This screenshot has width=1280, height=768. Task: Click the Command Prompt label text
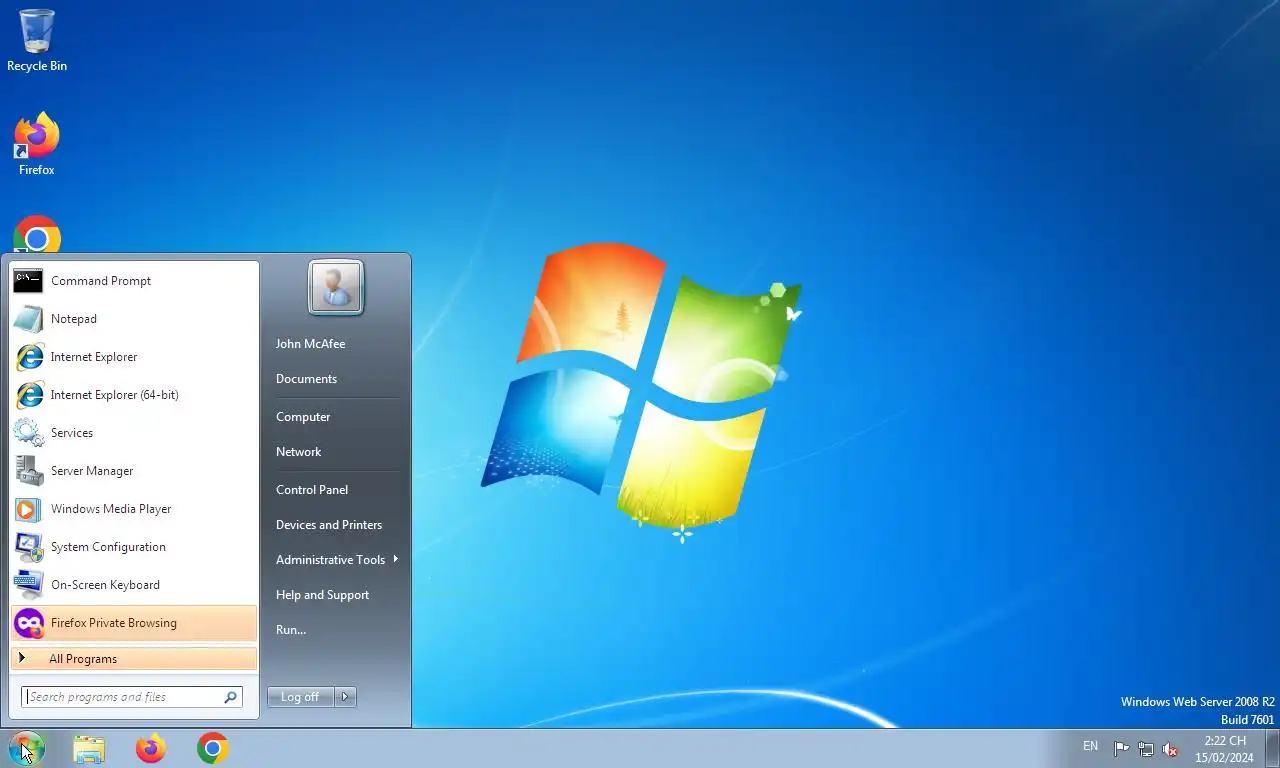(x=101, y=281)
